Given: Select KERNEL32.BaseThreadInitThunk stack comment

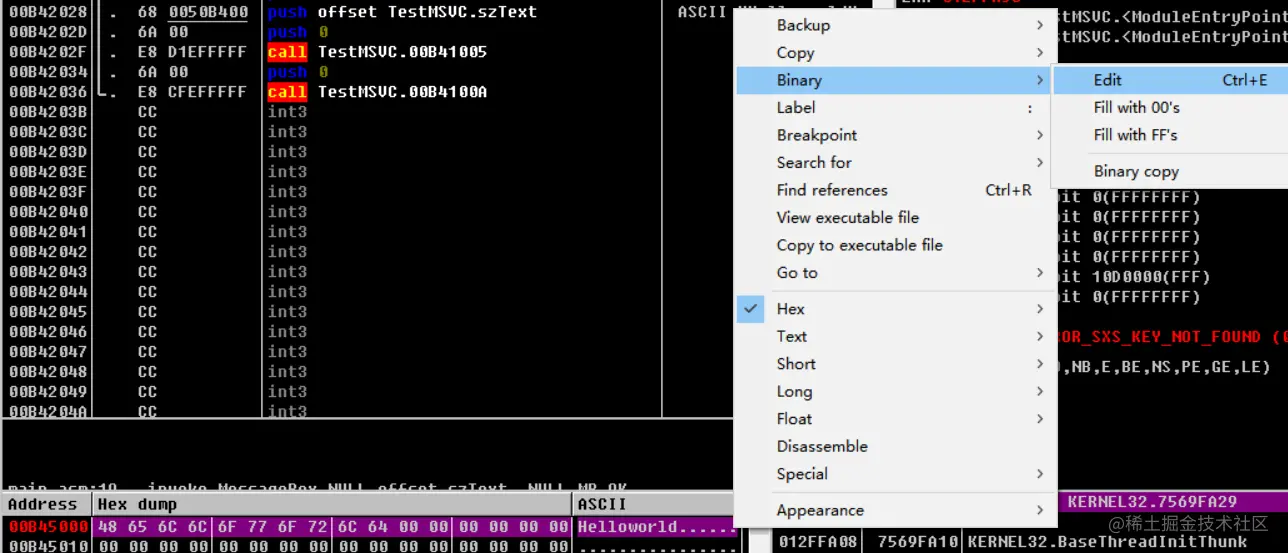Looking at the screenshot, I should click(1107, 542).
